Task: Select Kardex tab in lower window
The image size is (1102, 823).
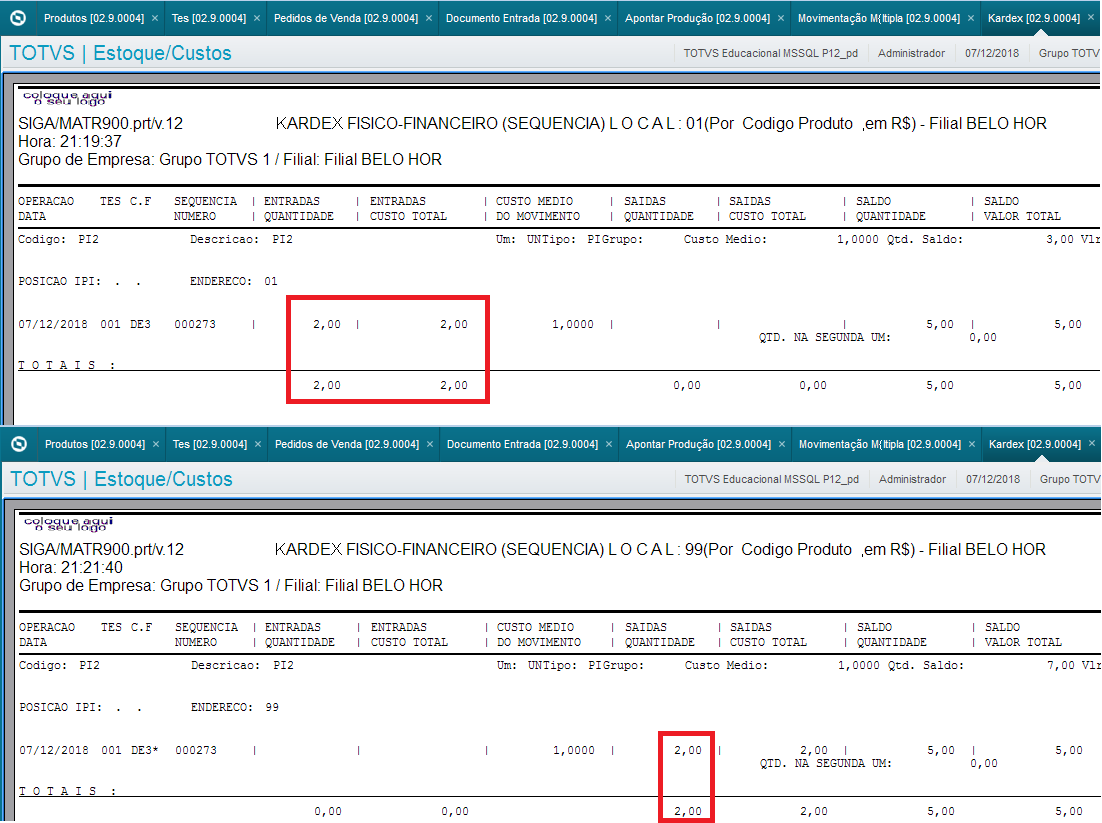Action: [1035, 444]
